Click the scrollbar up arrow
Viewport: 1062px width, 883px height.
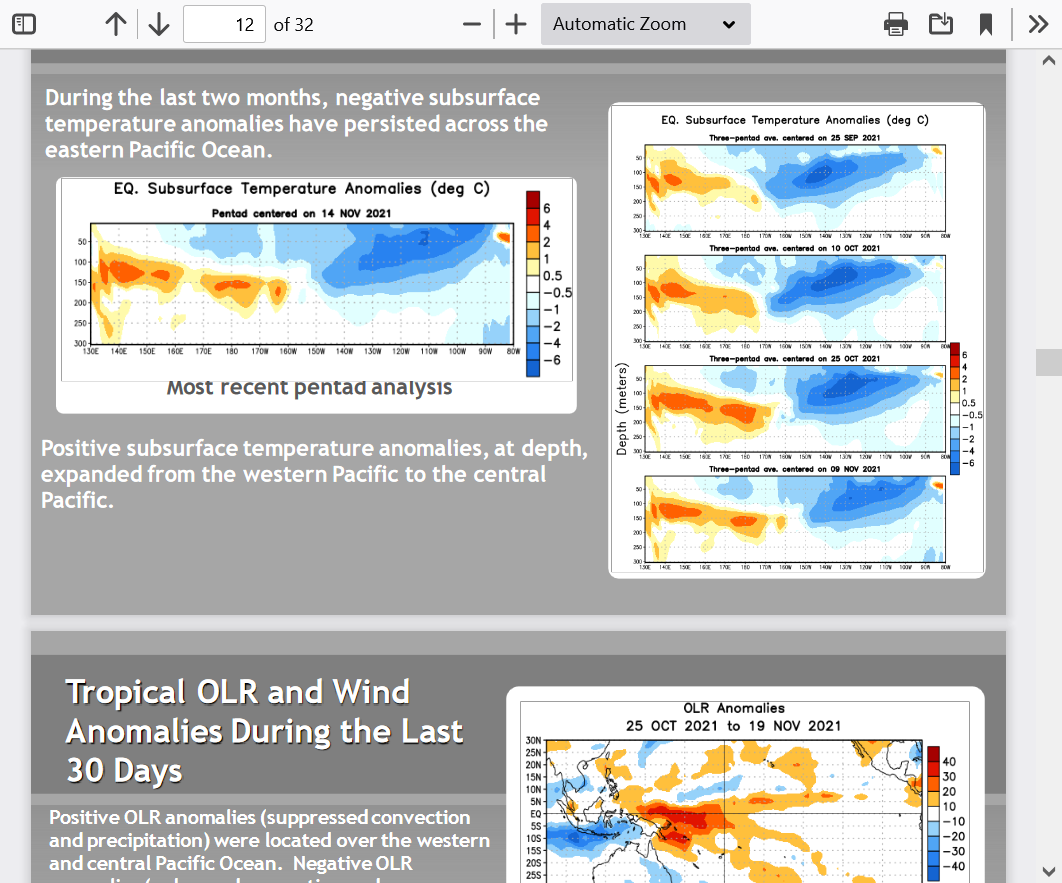[x=1048, y=60]
